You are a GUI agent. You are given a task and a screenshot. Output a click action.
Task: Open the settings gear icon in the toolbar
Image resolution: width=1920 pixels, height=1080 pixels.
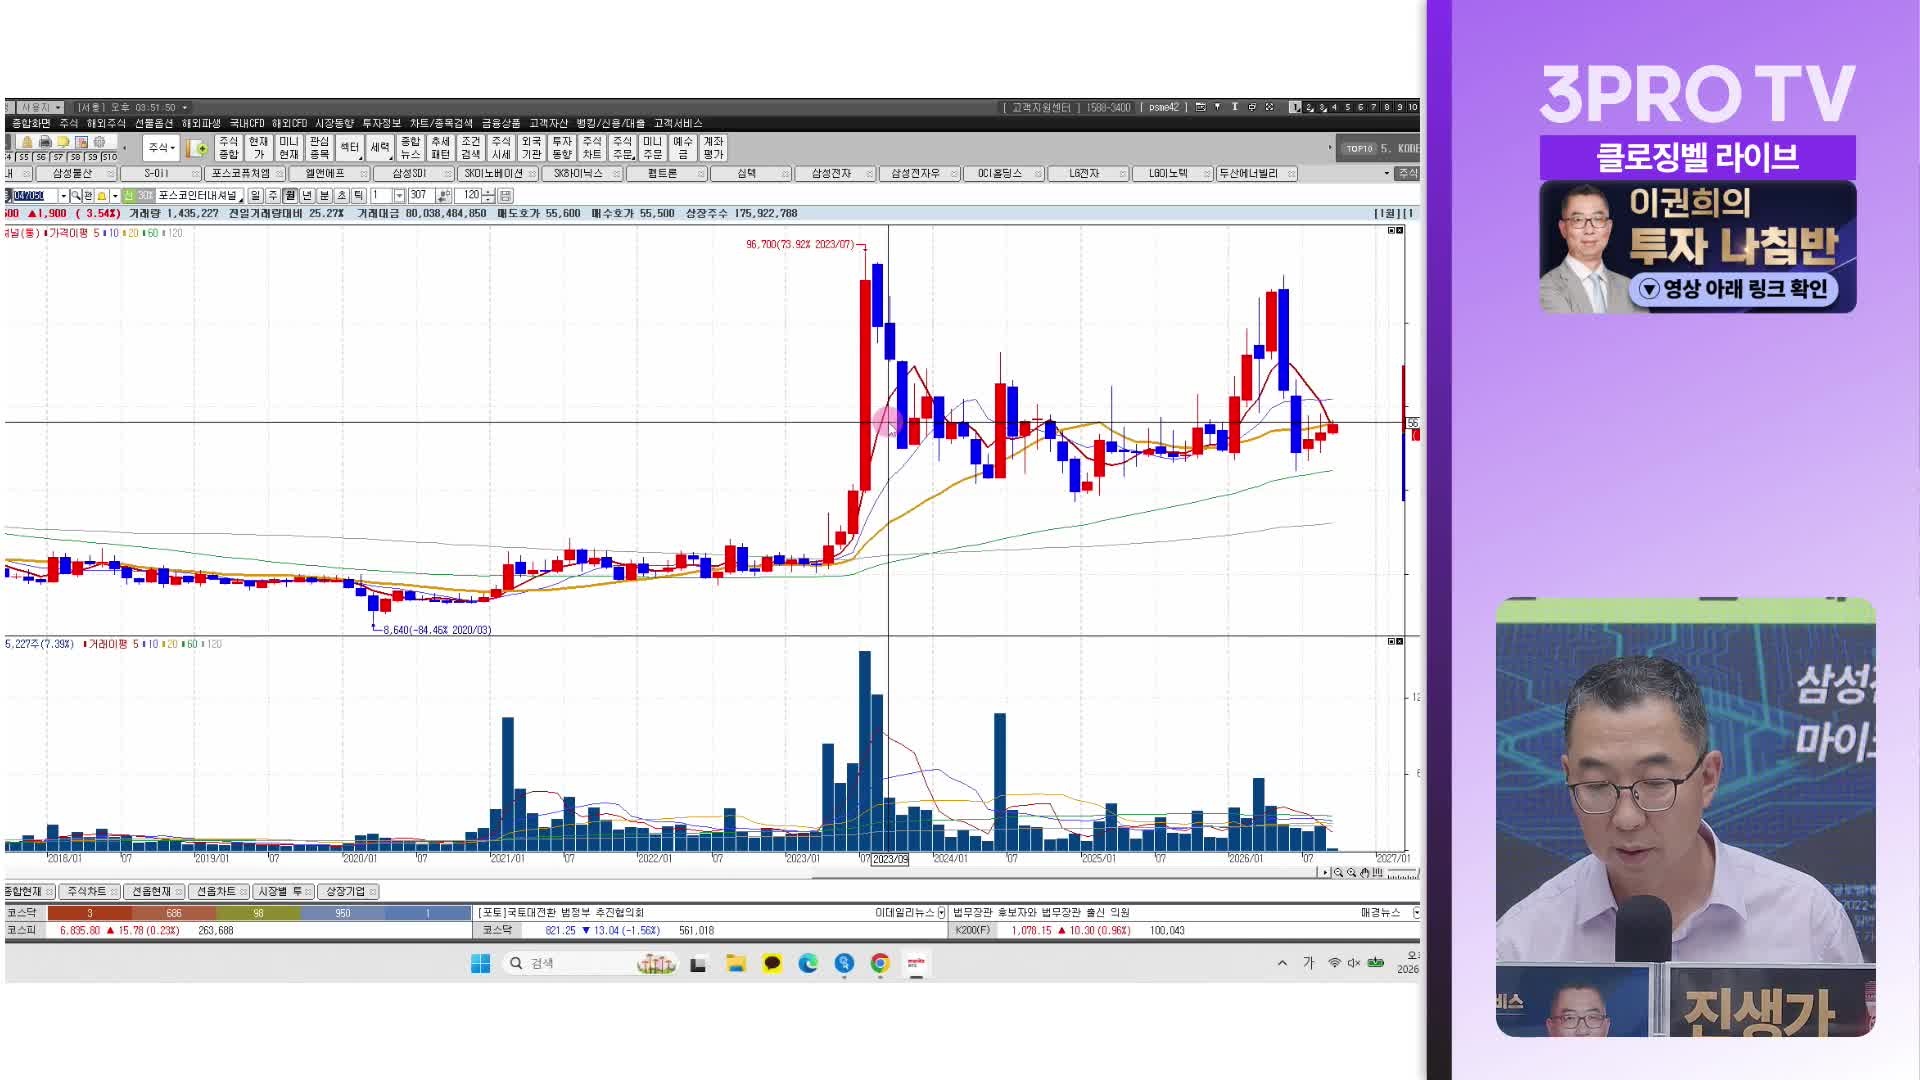click(99, 142)
